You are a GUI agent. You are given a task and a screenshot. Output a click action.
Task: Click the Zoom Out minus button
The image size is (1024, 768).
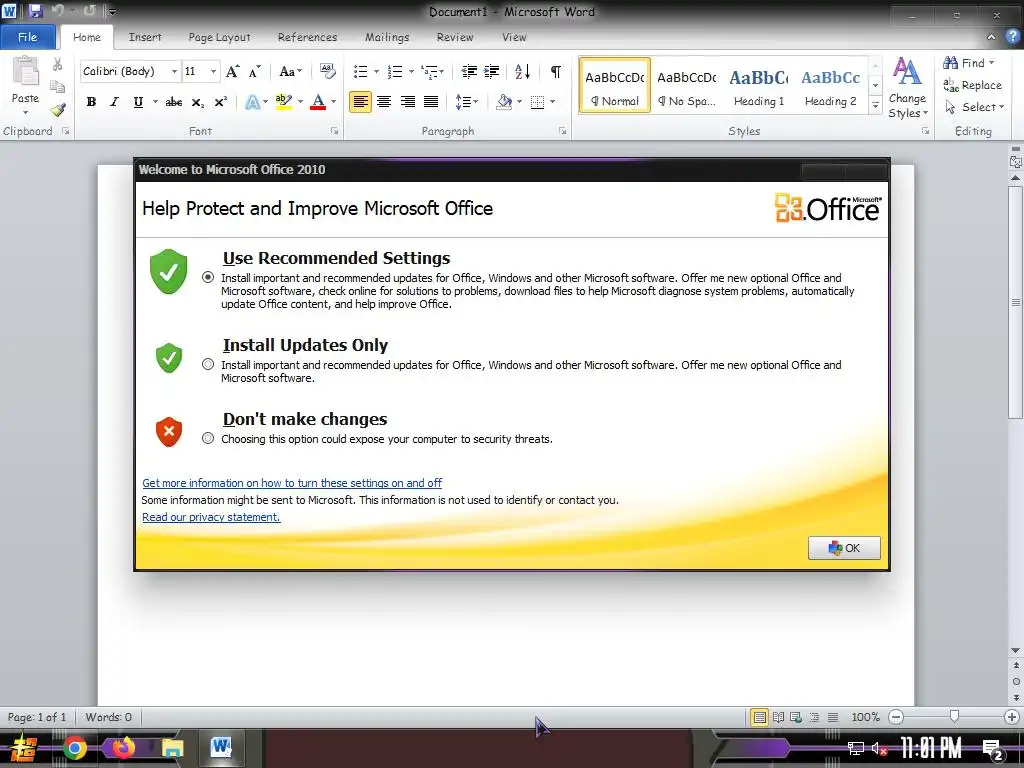click(897, 717)
